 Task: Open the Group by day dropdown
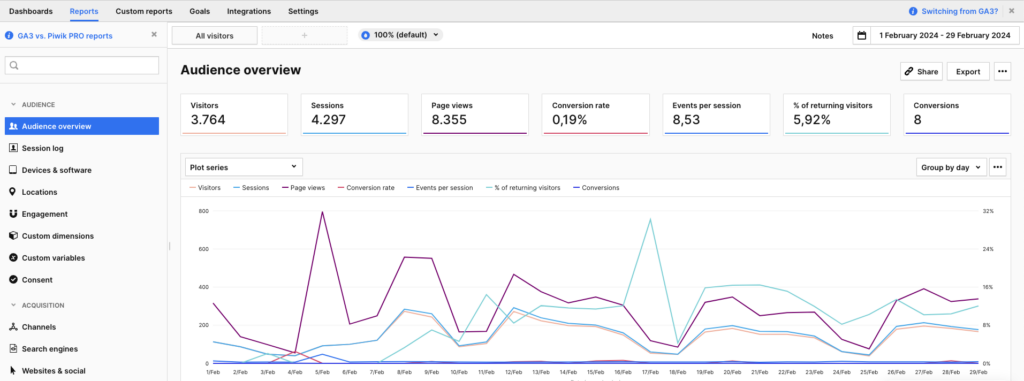(951, 167)
